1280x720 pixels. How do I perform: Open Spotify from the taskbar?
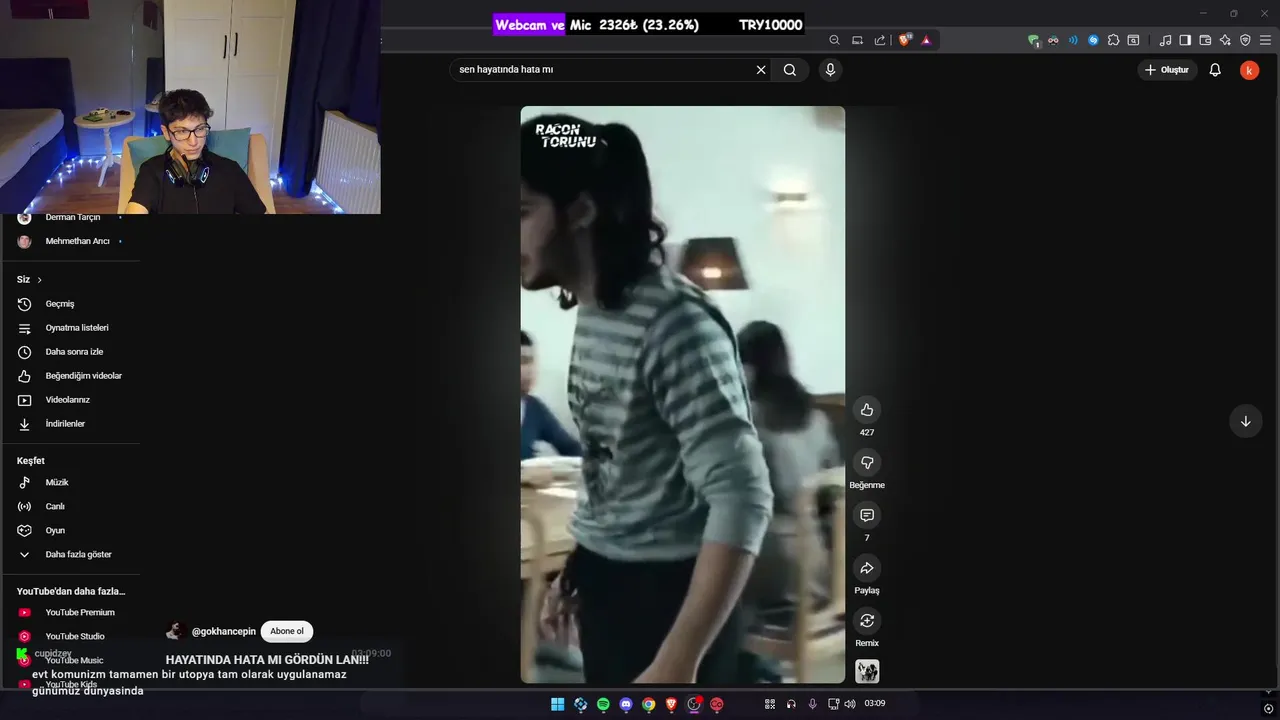pos(603,704)
